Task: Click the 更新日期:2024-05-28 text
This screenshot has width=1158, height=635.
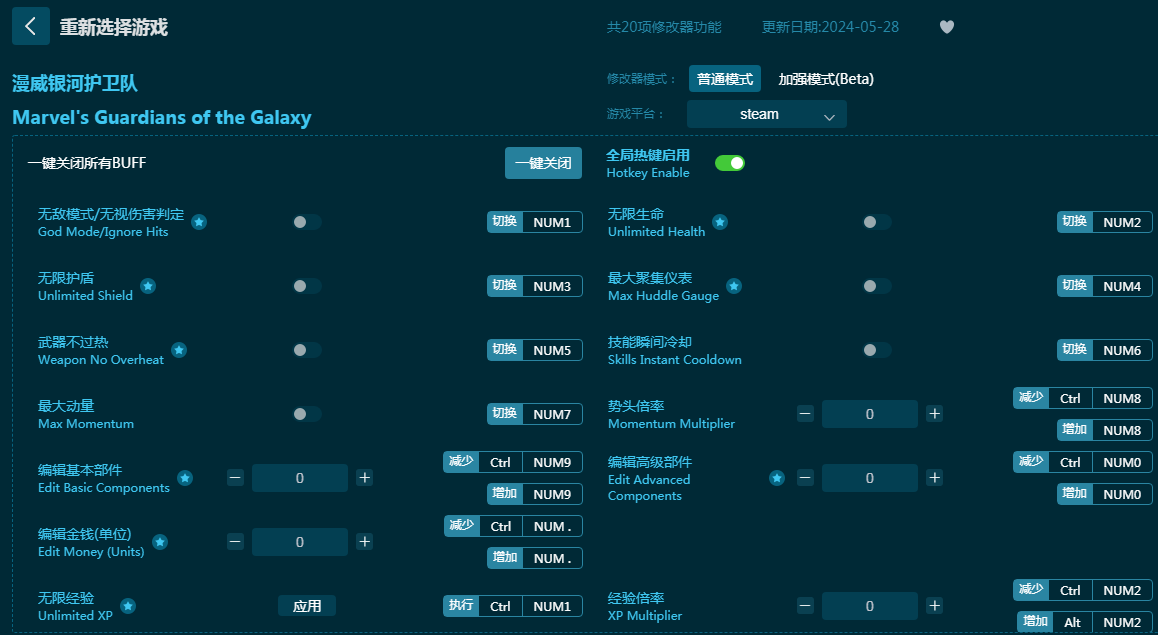Action: (x=830, y=27)
